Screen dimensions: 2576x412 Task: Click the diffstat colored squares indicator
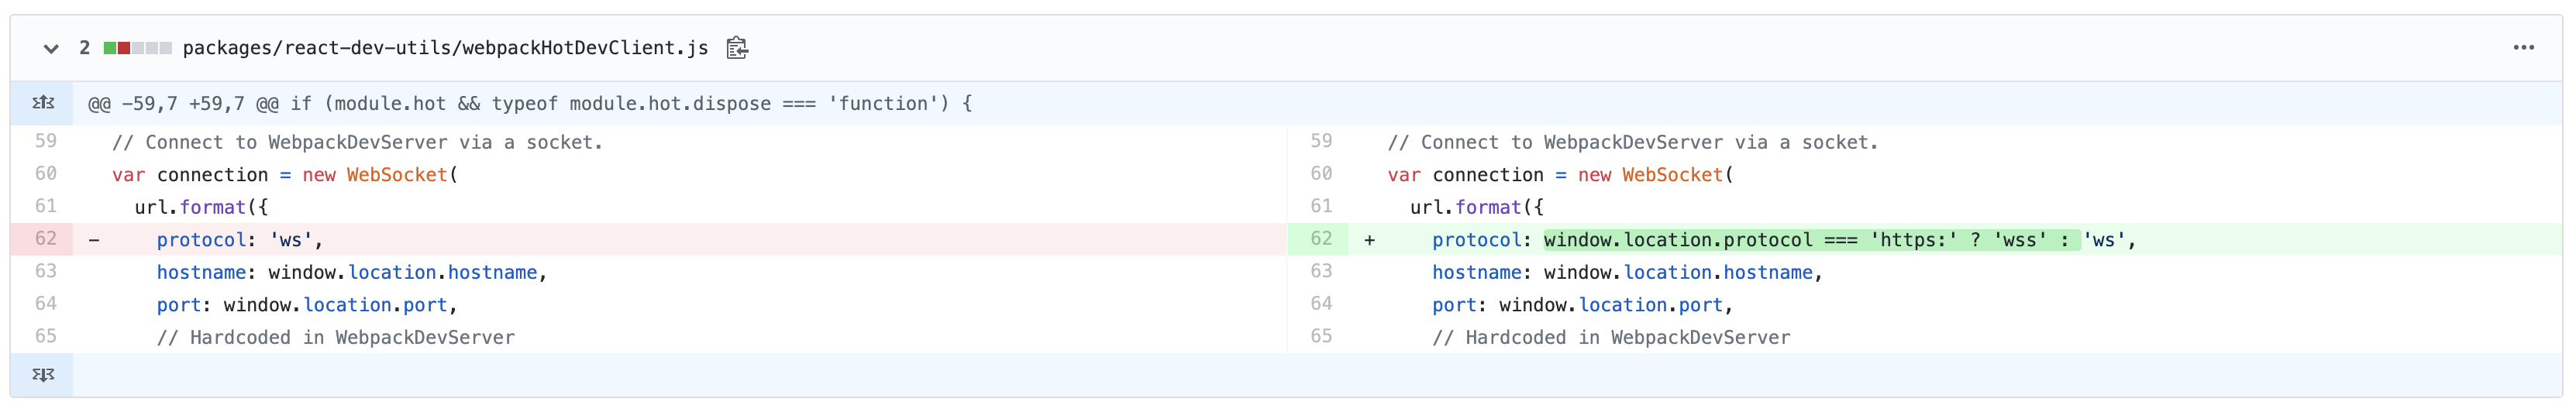(x=138, y=48)
